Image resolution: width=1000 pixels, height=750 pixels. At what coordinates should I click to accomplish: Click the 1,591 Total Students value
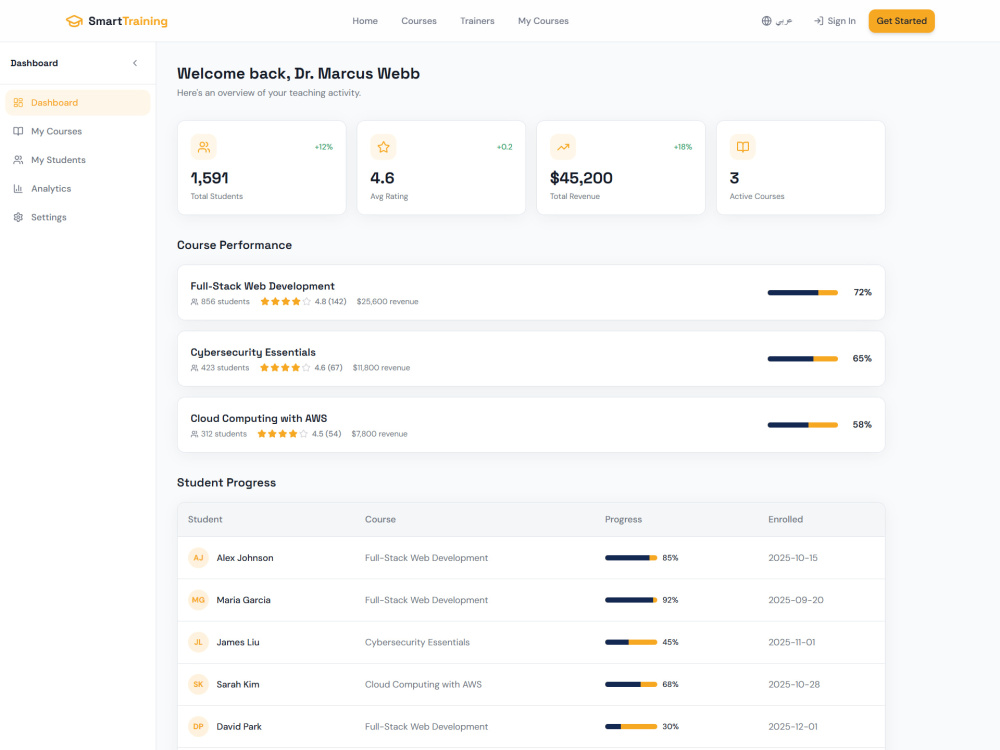[x=209, y=178]
